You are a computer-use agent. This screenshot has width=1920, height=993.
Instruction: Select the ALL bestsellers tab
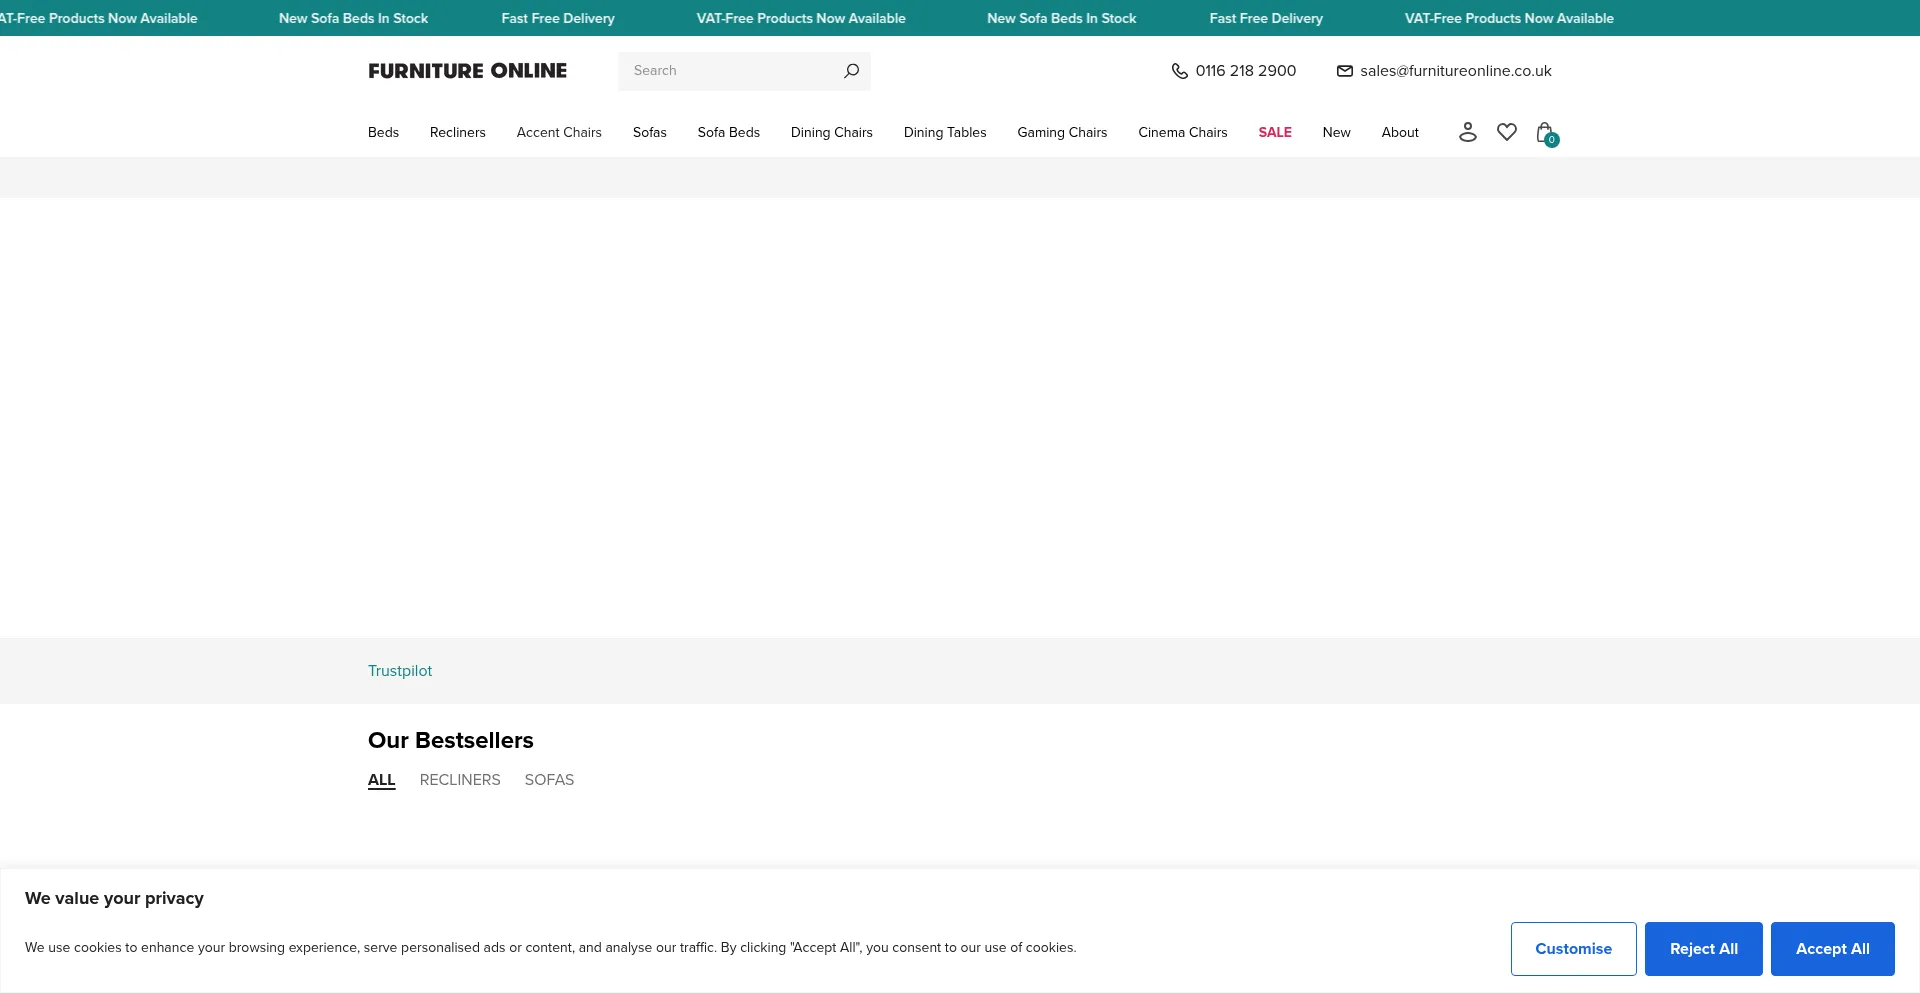click(x=382, y=780)
